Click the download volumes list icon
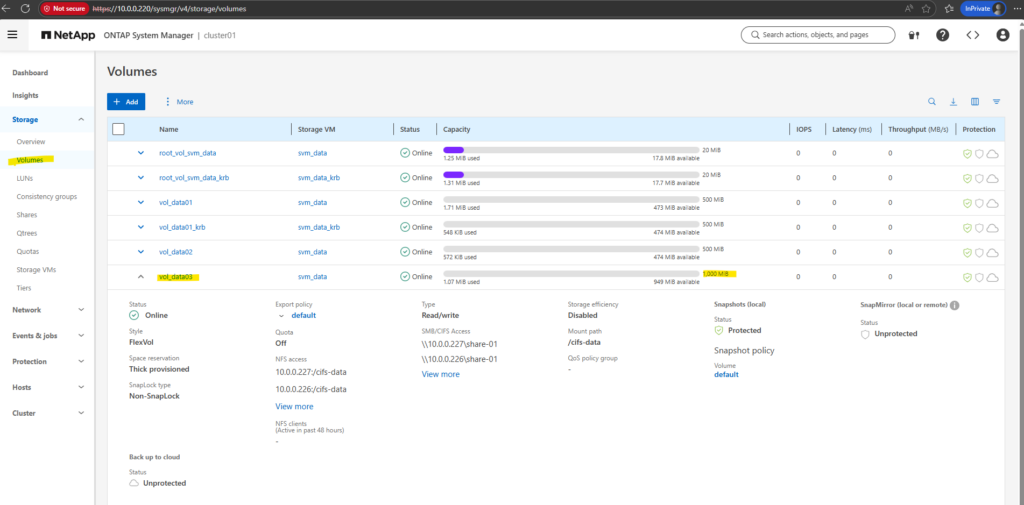This screenshot has width=1024, height=505. (x=953, y=101)
